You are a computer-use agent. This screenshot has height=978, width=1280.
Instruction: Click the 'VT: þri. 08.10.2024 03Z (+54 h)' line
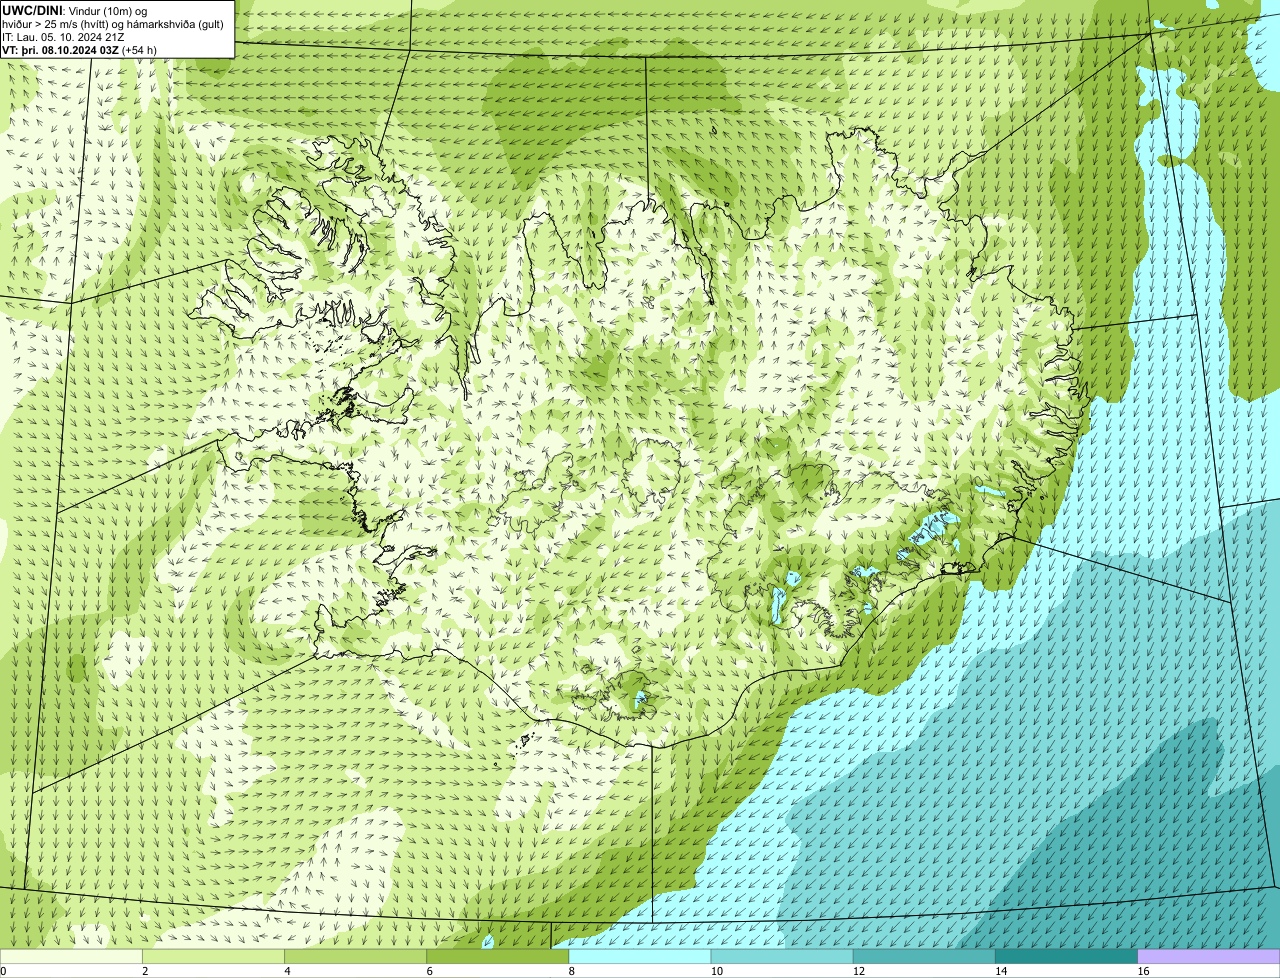click(x=80, y=50)
